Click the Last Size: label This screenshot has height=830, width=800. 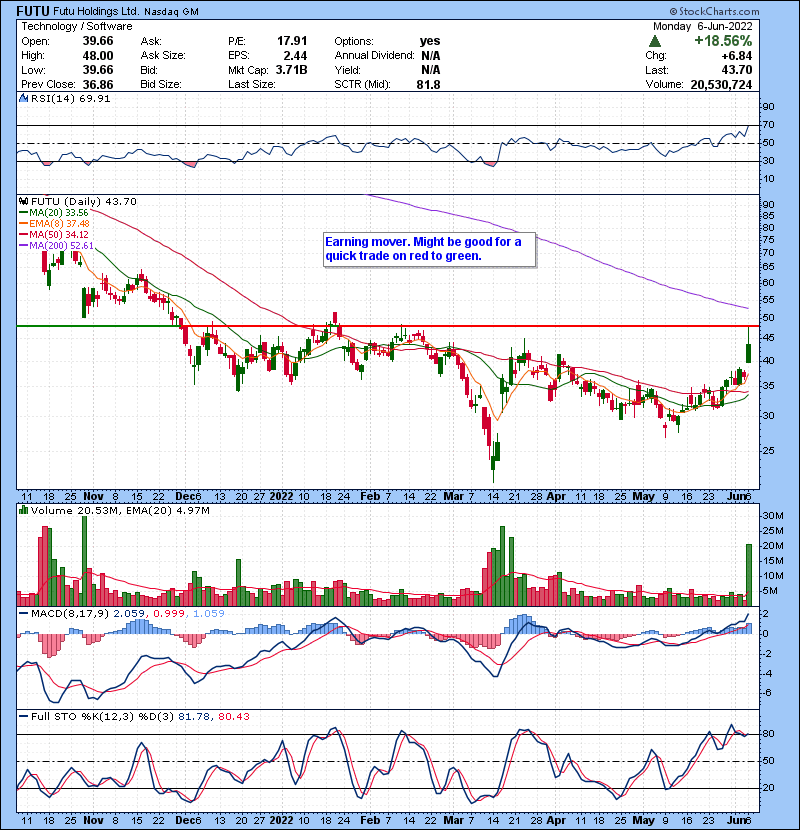tap(251, 84)
